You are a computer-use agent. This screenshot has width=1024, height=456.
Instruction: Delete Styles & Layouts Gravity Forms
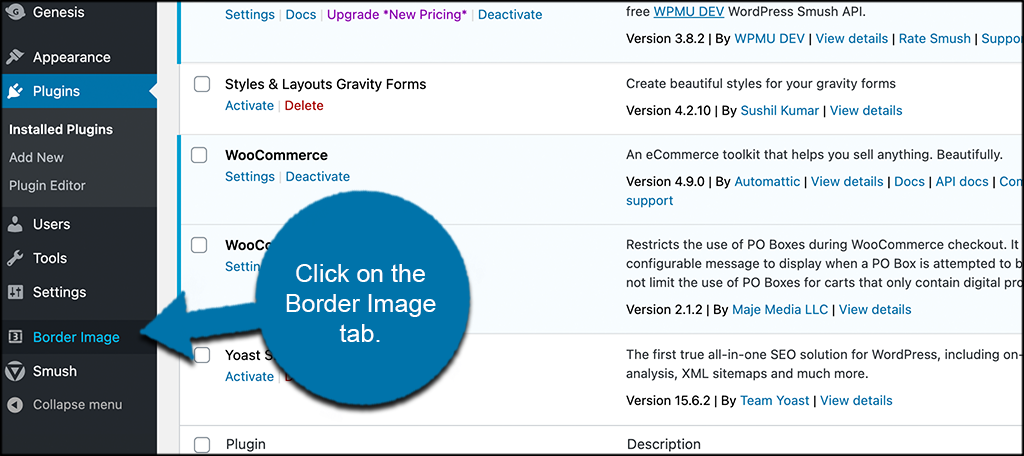[304, 105]
